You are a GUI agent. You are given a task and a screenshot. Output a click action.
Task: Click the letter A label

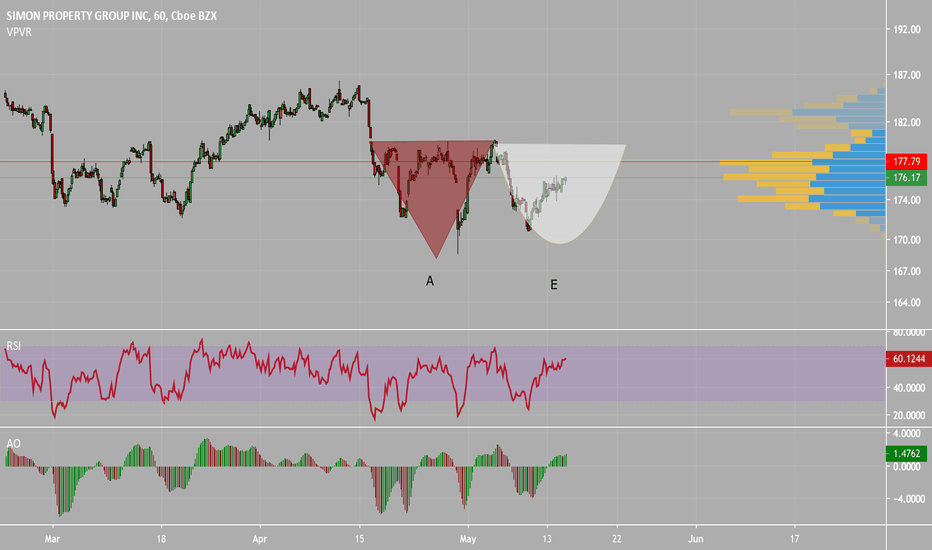[430, 281]
